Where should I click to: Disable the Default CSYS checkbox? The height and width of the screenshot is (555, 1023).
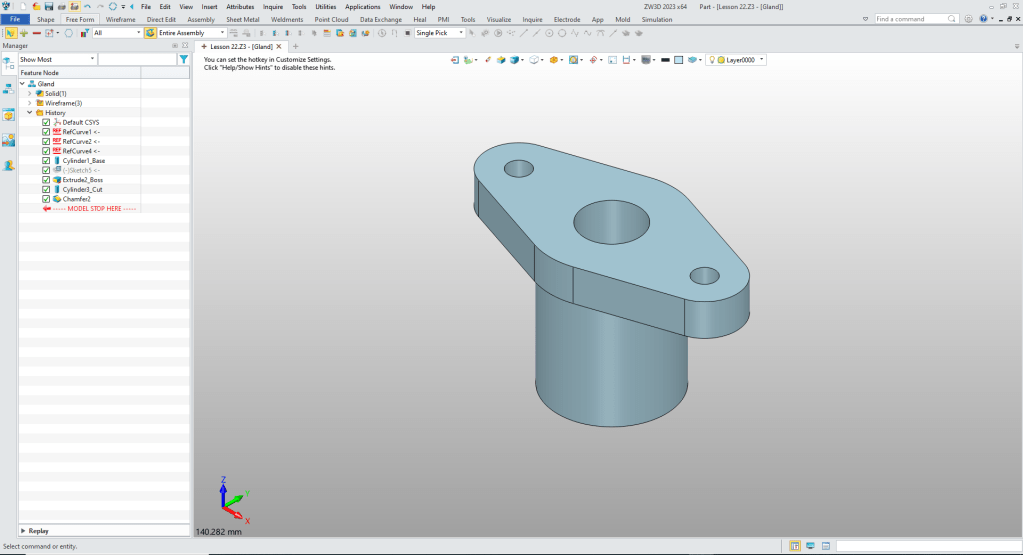(46, 123)
